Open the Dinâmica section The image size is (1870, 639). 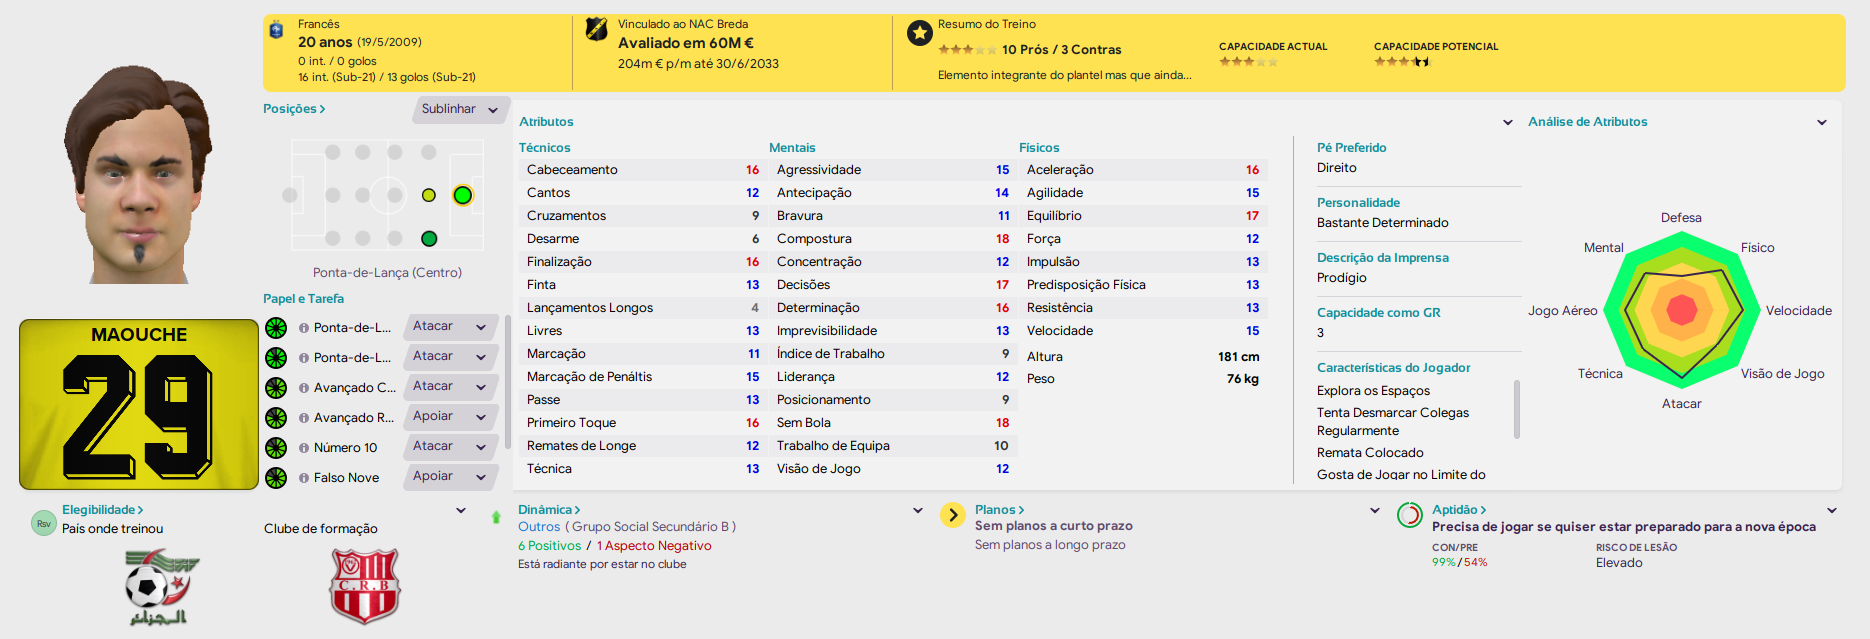549,510
